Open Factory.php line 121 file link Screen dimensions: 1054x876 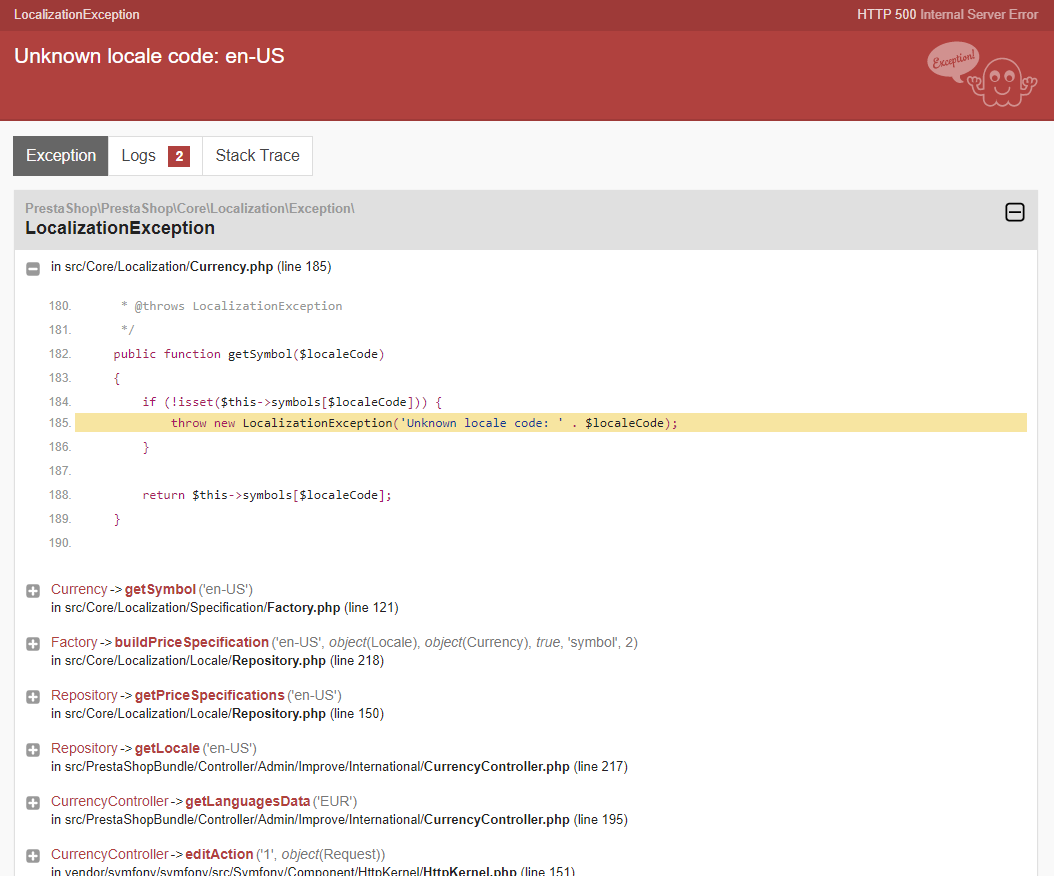pos(225,608)
